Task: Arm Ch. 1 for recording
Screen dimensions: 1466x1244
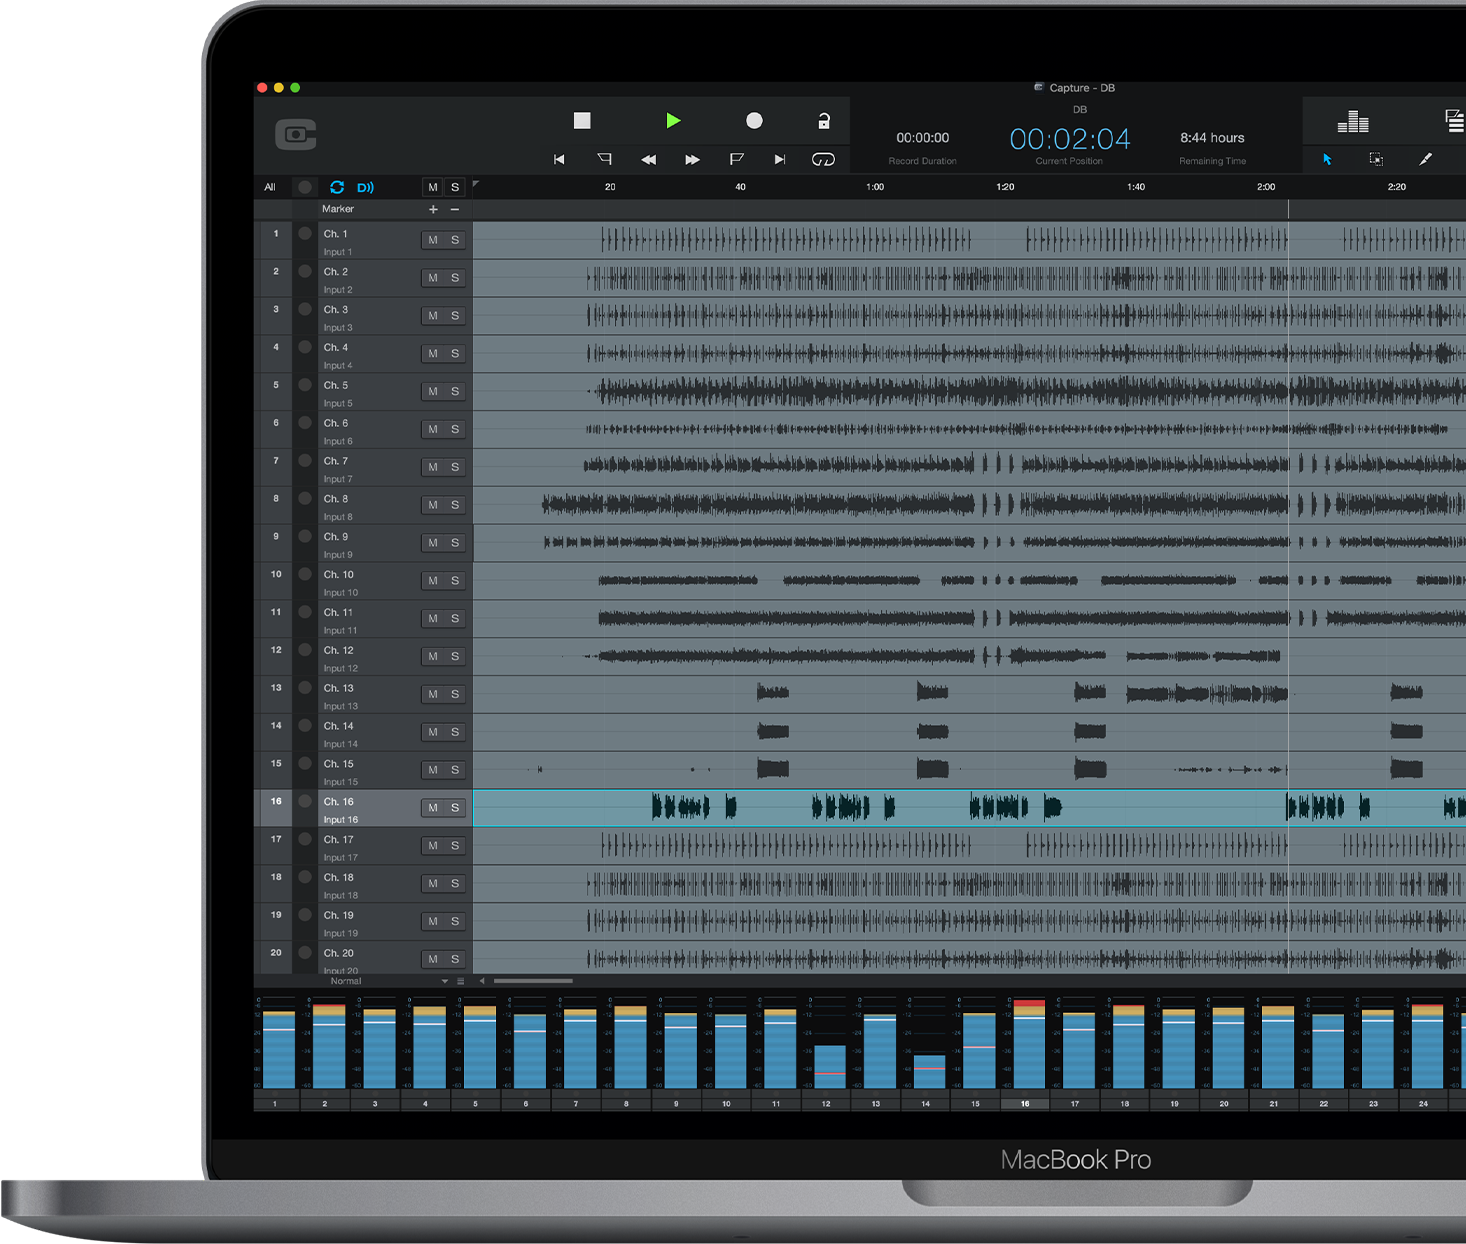Action: [305, 234]
